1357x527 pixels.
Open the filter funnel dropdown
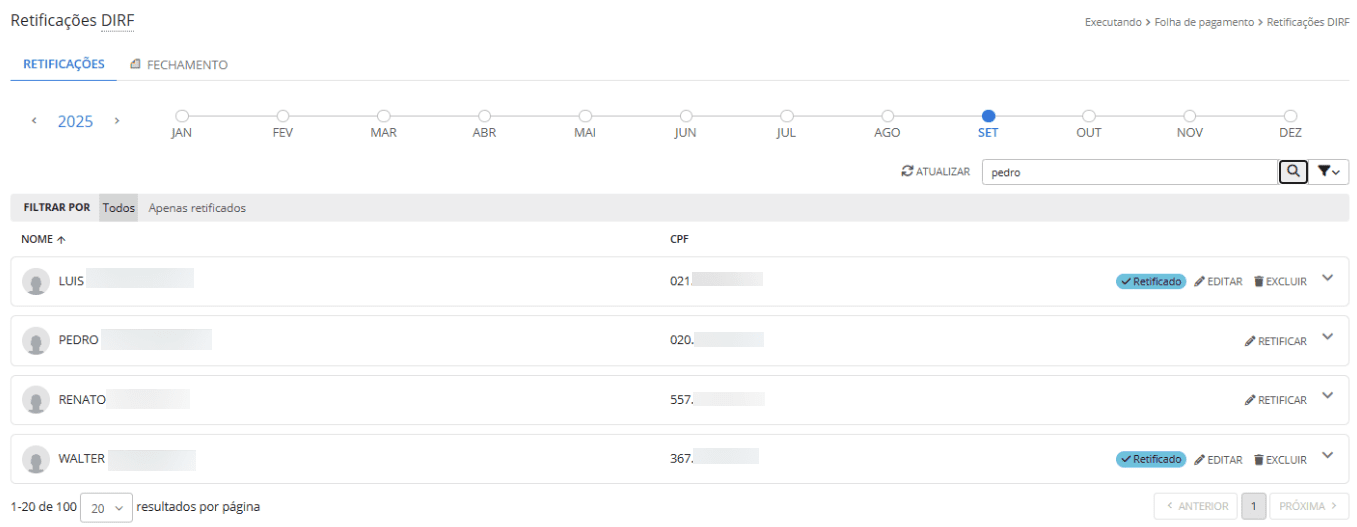click(1328, 172)
